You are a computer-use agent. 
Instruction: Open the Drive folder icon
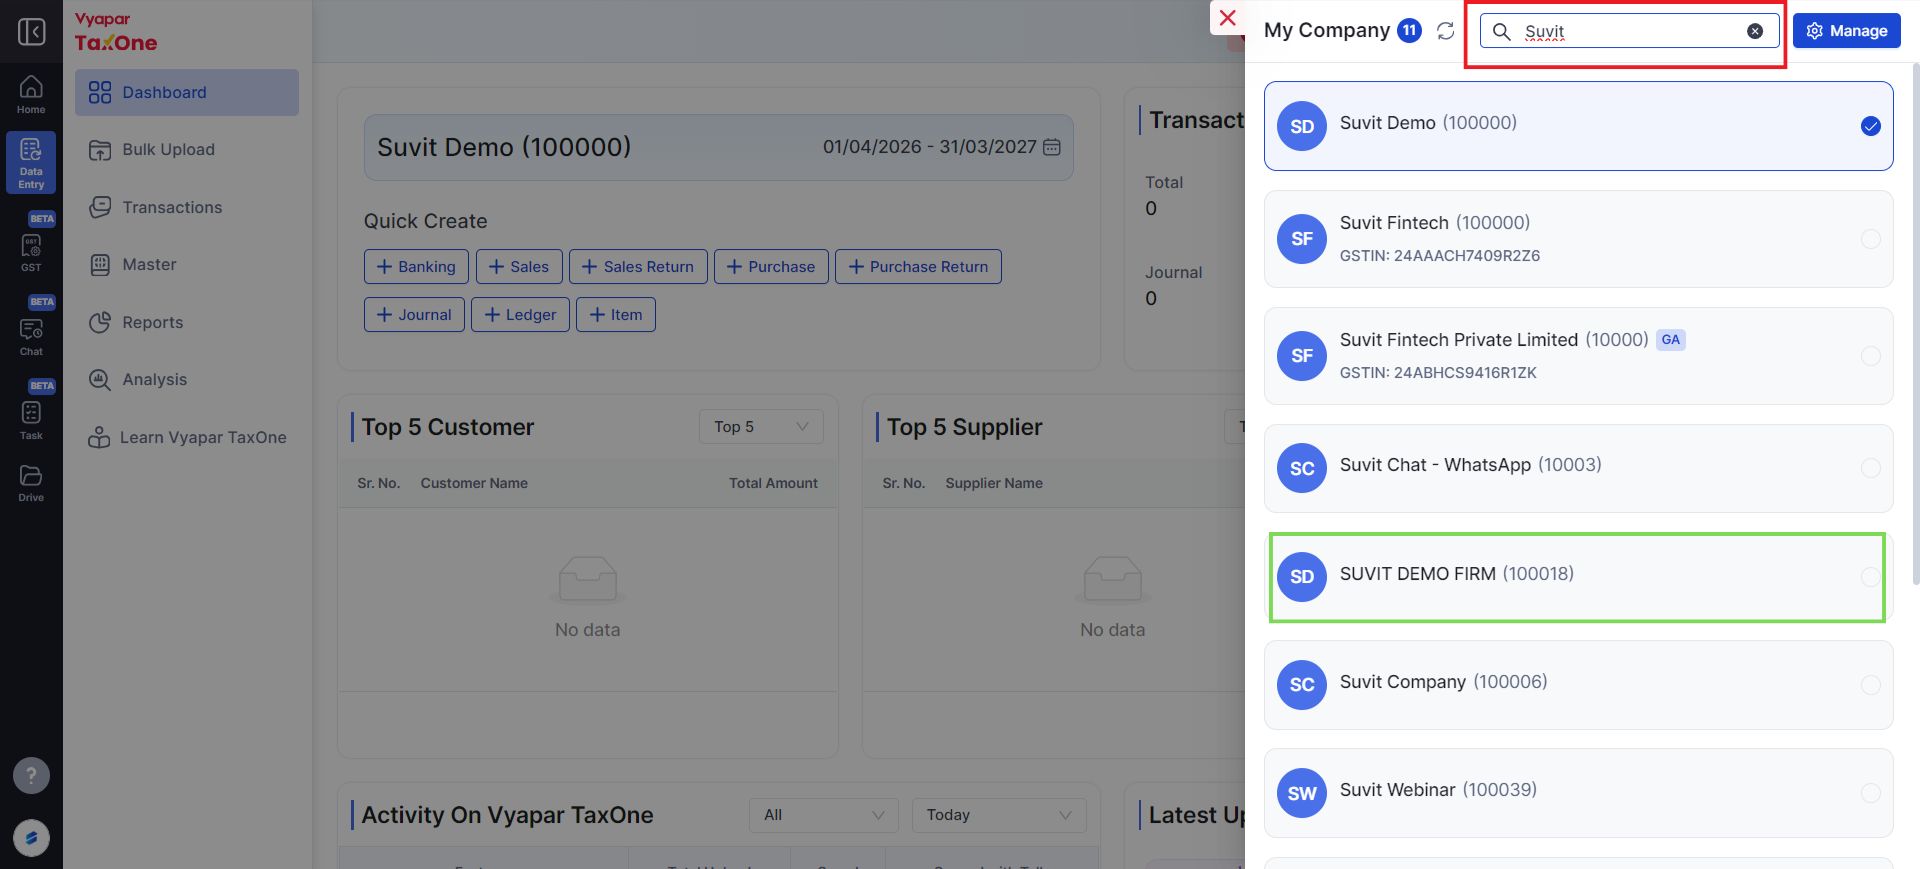[31, 483]
